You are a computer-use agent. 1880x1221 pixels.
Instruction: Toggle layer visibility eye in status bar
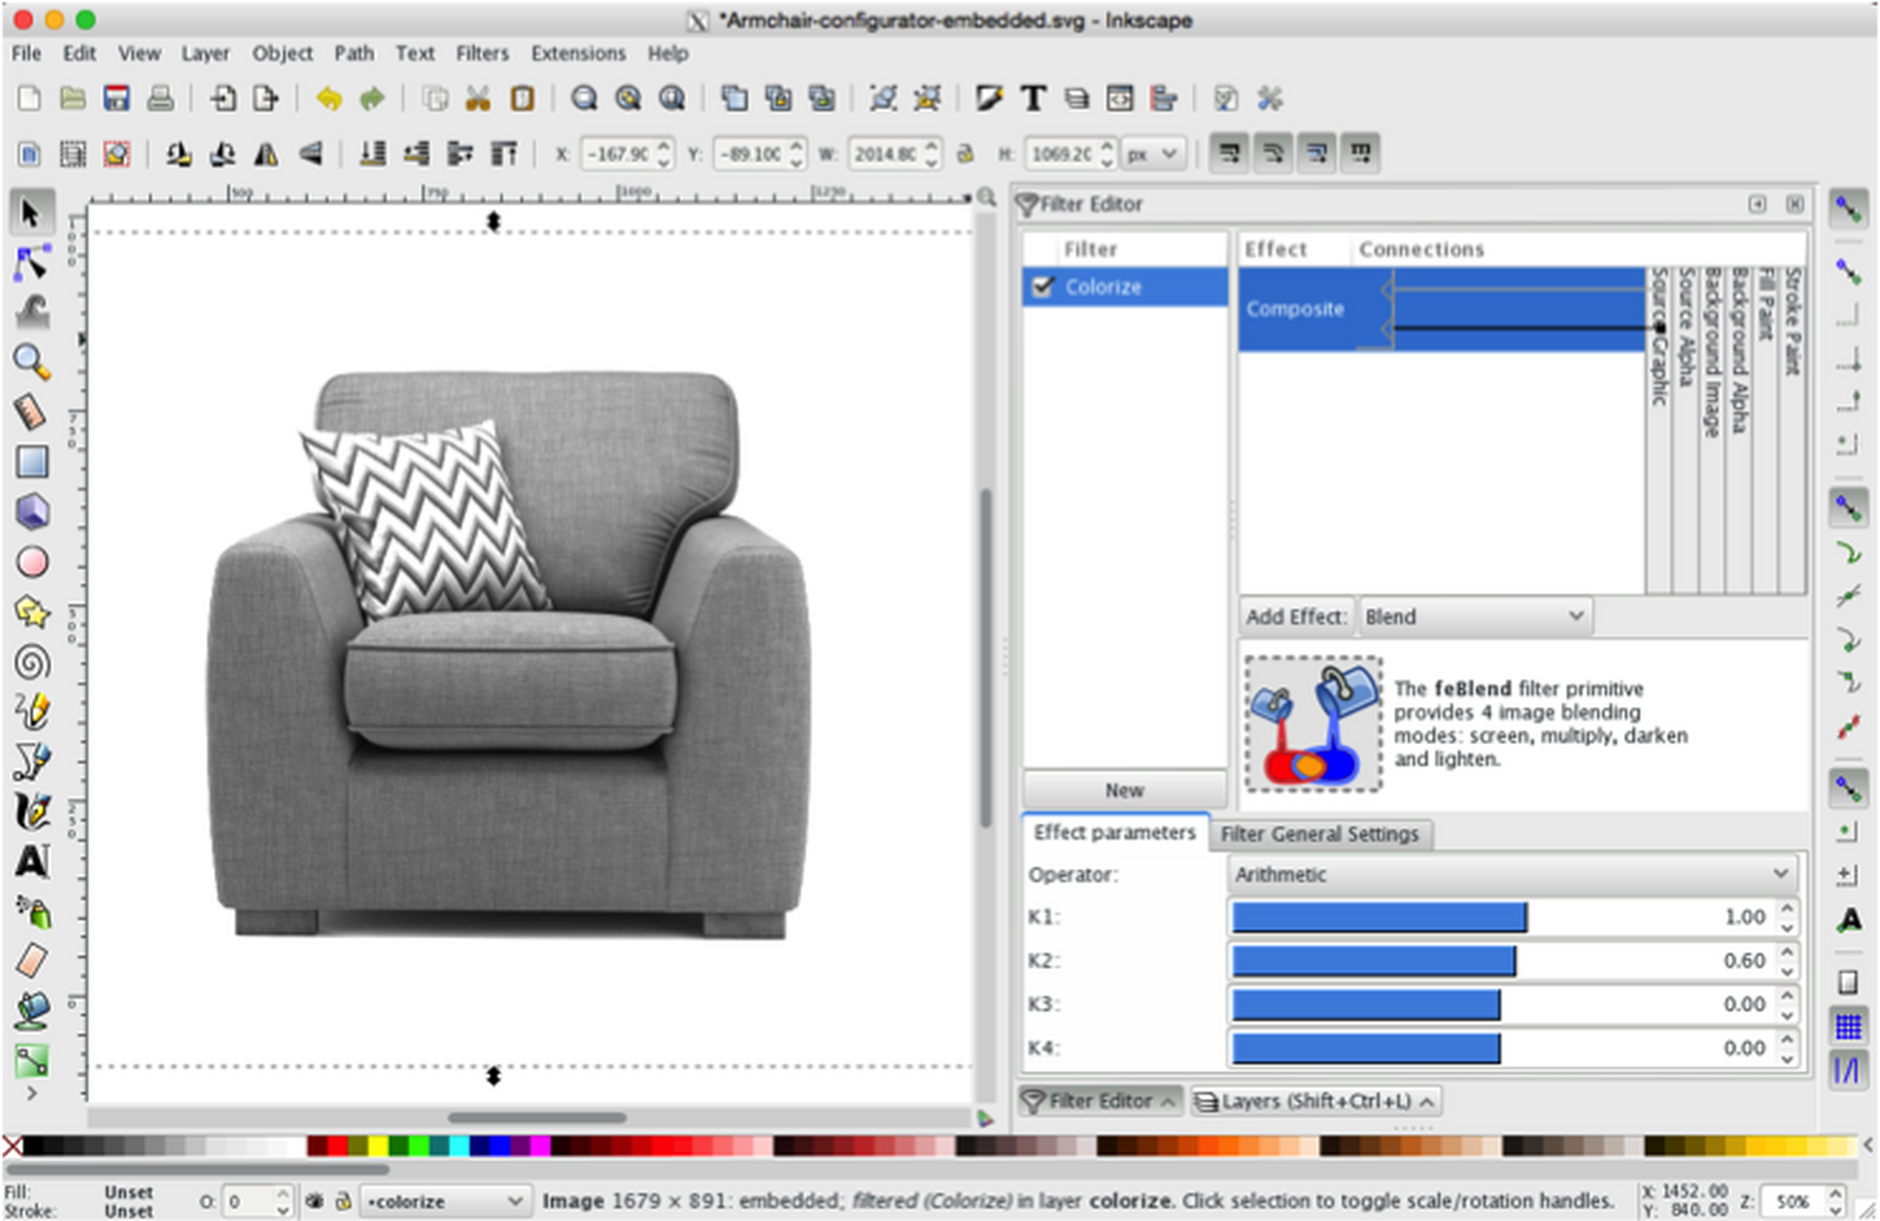click(314, 1201)
